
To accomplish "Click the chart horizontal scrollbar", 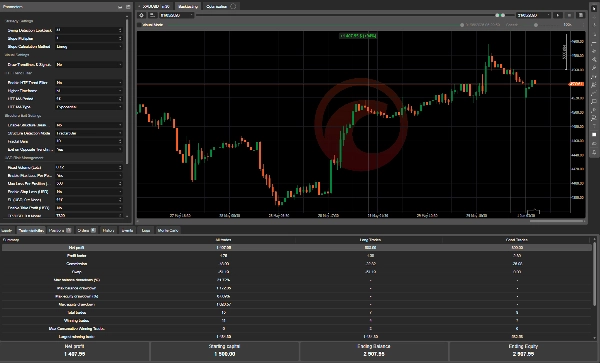I will click(557, 221).
